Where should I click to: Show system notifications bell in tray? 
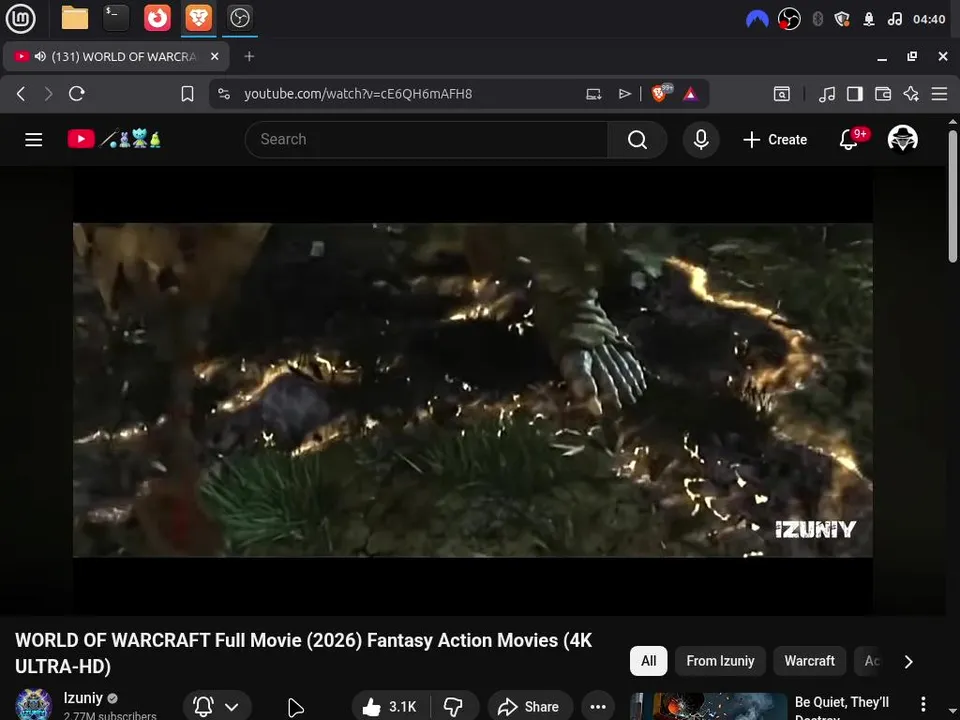tap(869, 20)
